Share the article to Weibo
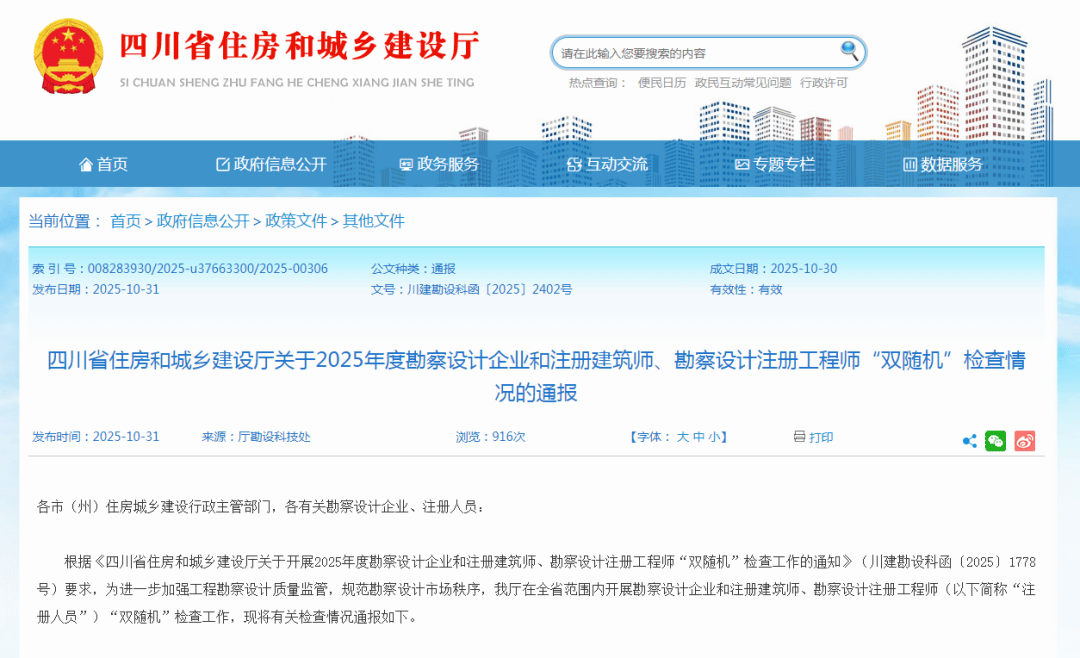The height and width of the screenshot is (658, 1080). (x=1024, y=440)
